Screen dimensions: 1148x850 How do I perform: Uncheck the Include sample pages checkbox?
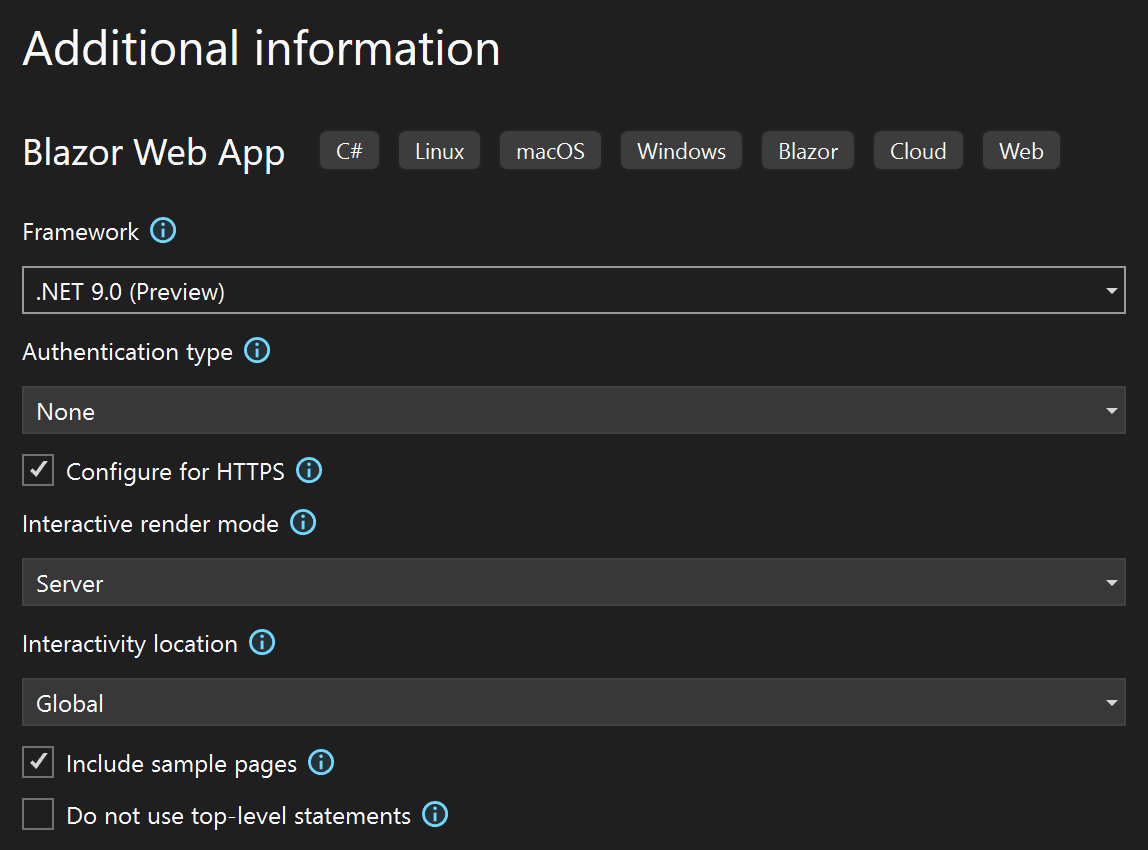tap(38, 762)
